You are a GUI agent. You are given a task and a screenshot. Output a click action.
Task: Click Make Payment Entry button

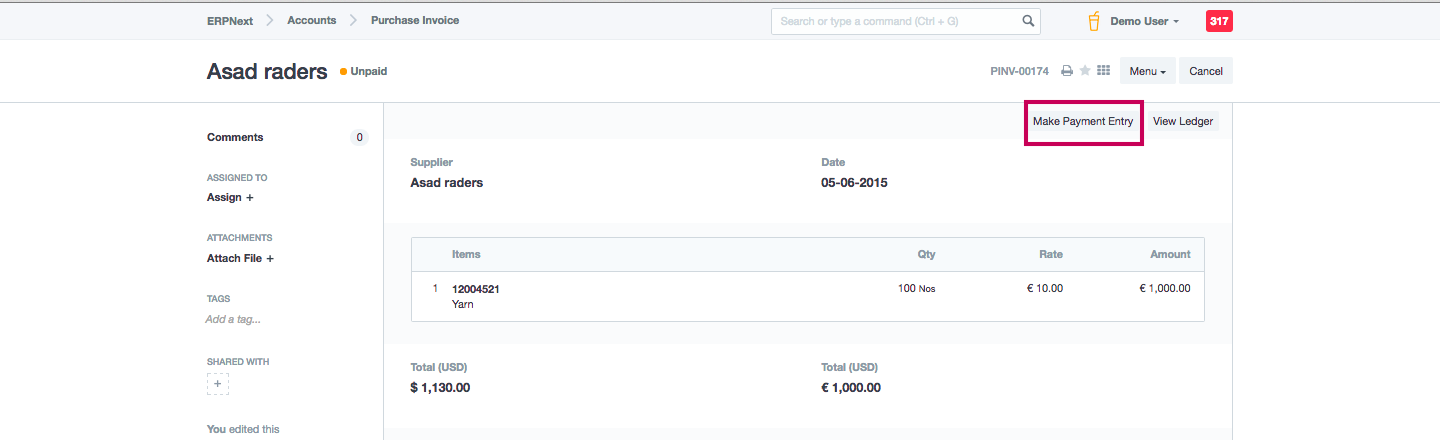(1083, 121)
